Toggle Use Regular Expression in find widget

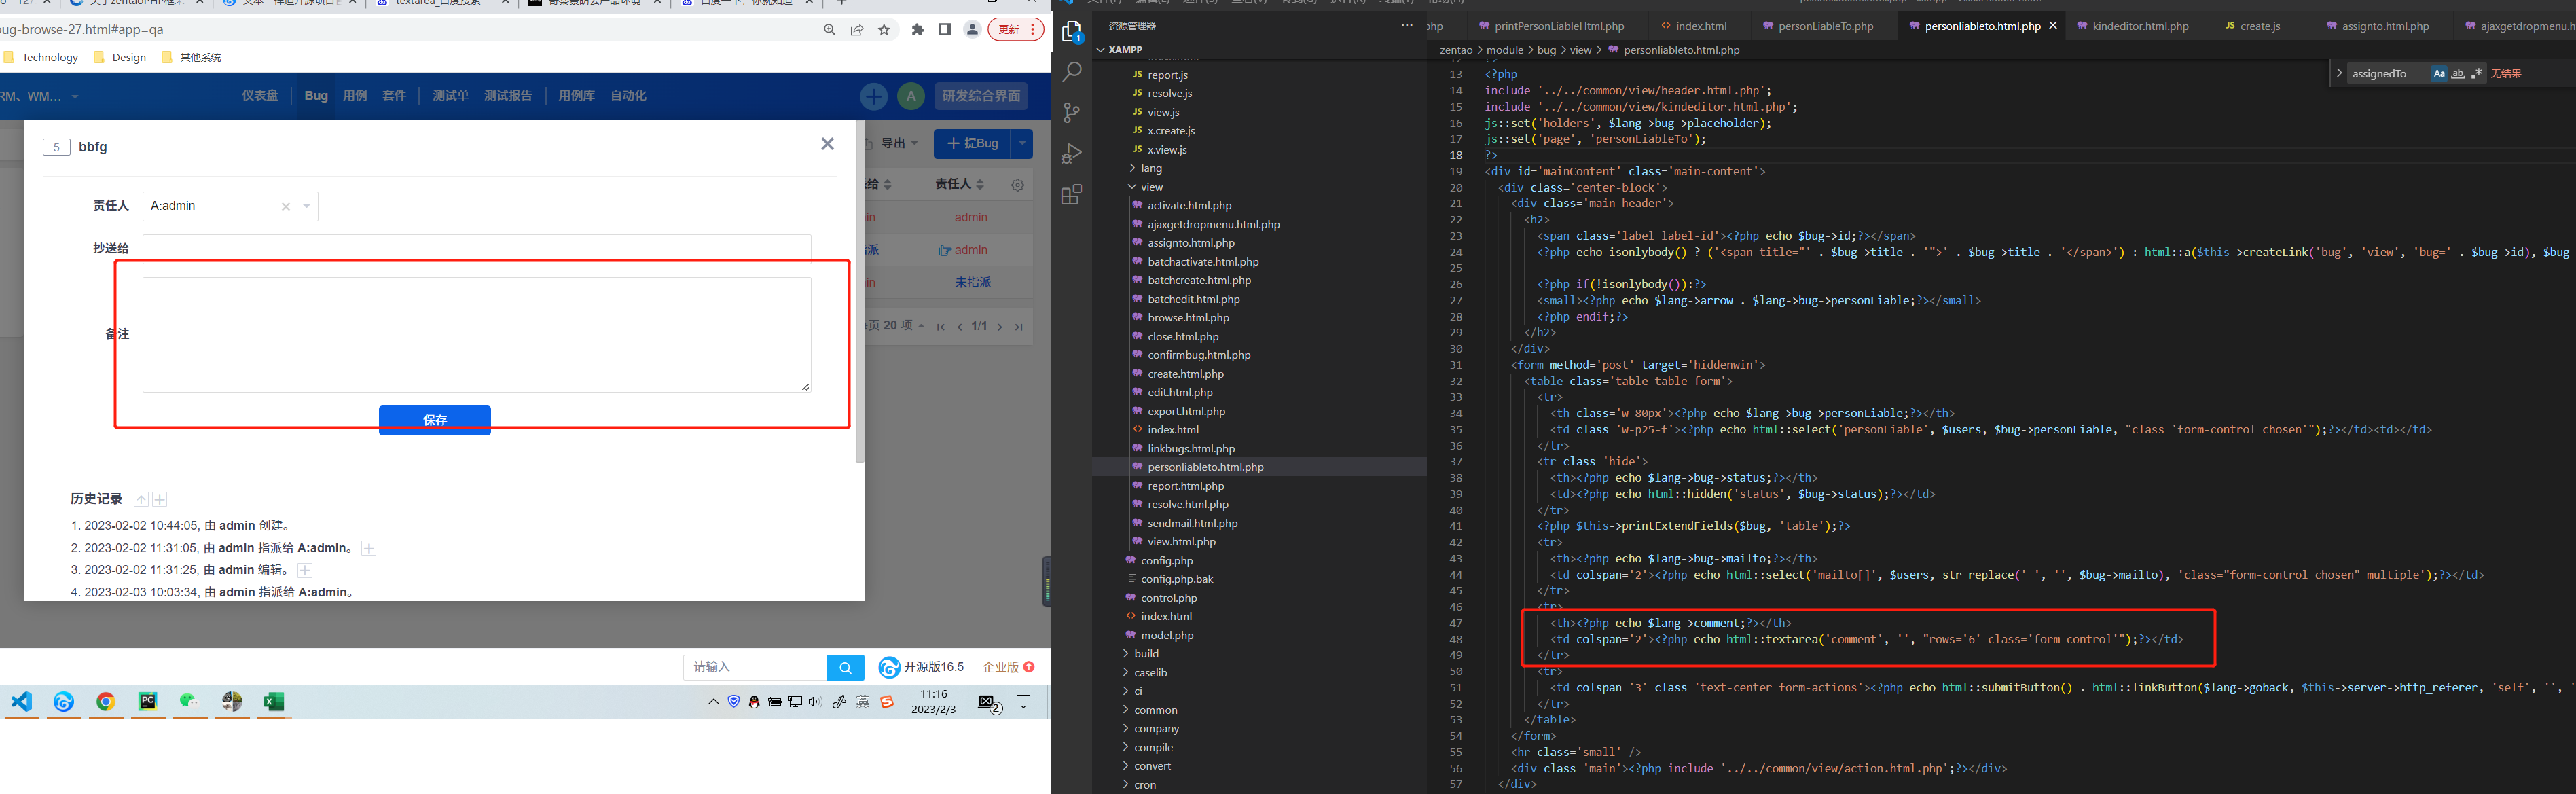pos(2476,74)
